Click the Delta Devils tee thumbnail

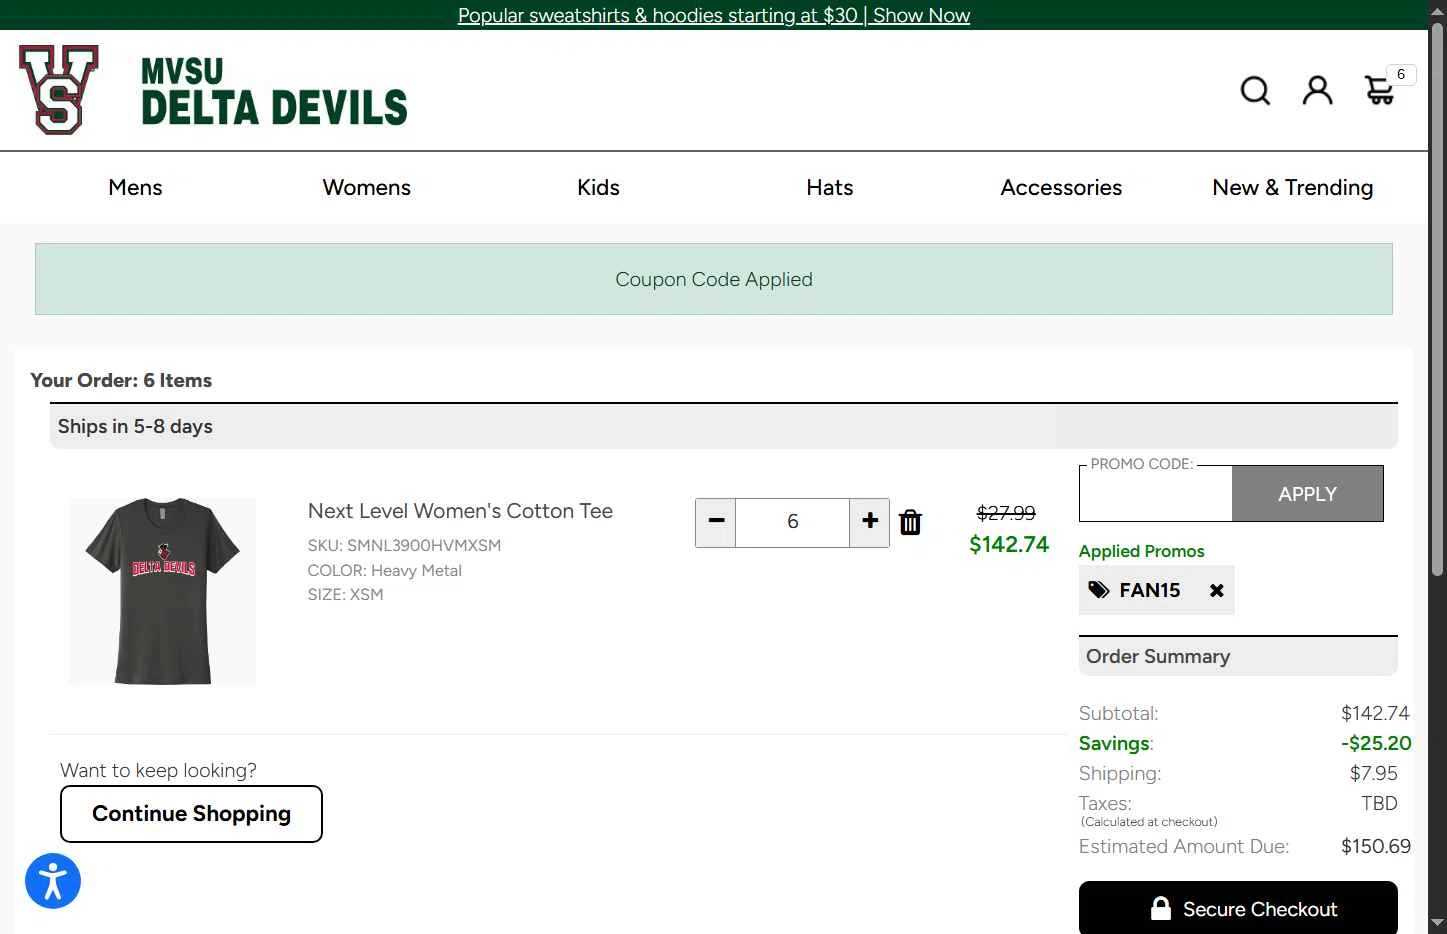[x=163, y=591]
